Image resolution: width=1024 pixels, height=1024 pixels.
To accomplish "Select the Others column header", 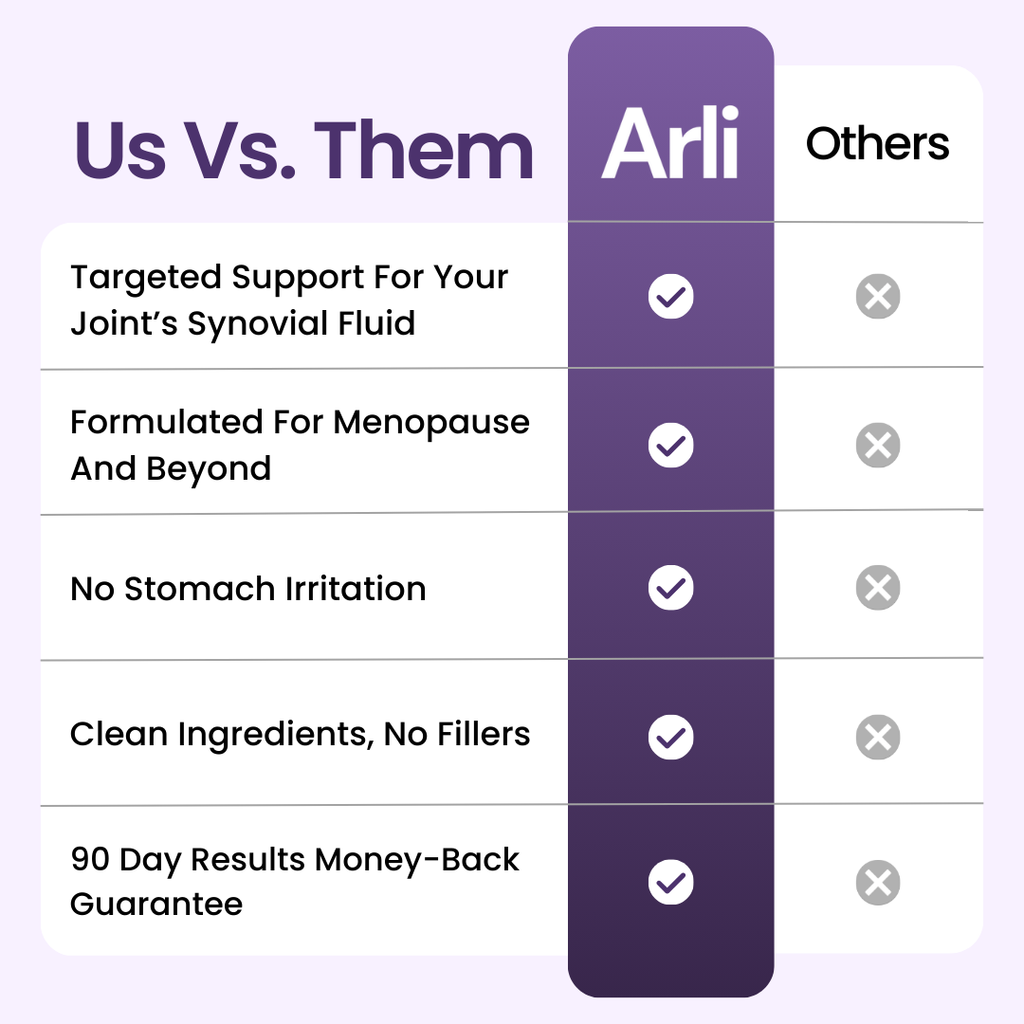I will (877, 144).
